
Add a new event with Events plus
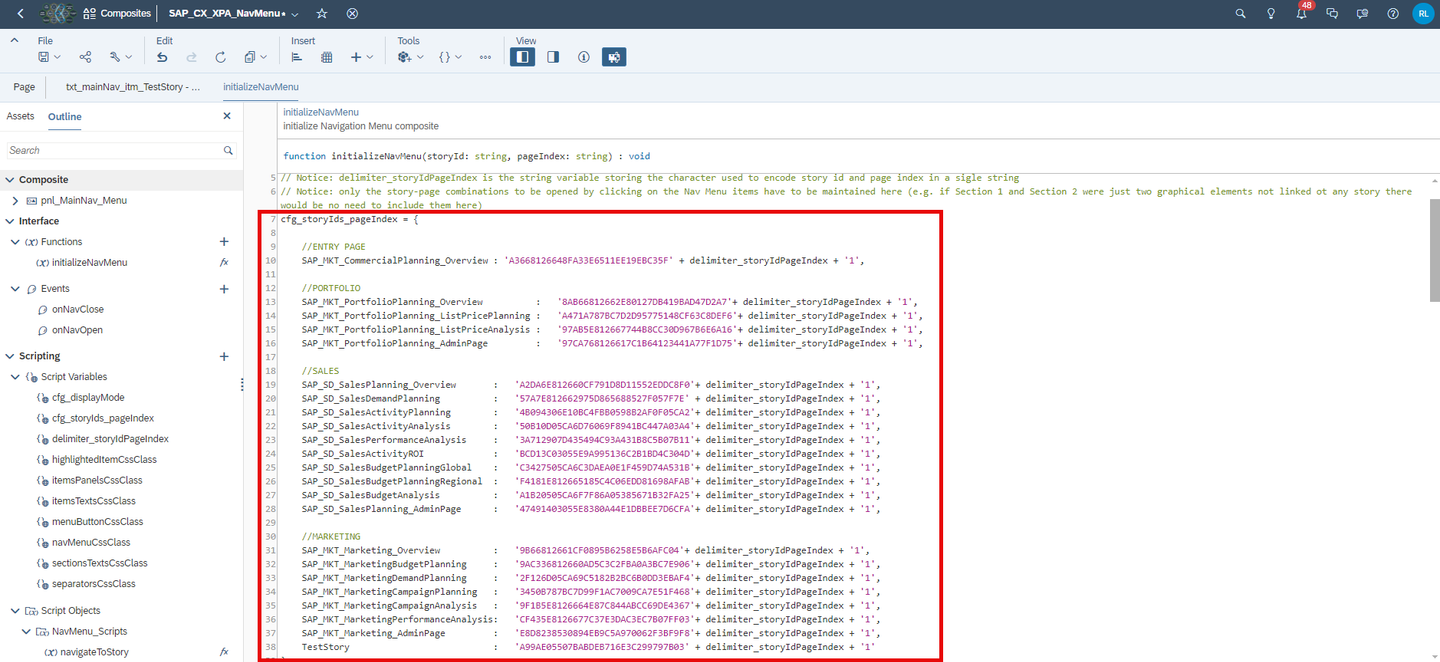click(x=224, y=289)
